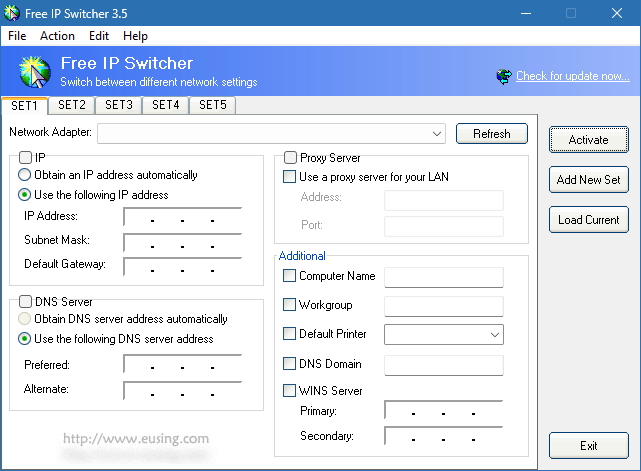Switch to the SET1 tab
Viewport: 641px width, 471px height.
(x=25, y=105)
